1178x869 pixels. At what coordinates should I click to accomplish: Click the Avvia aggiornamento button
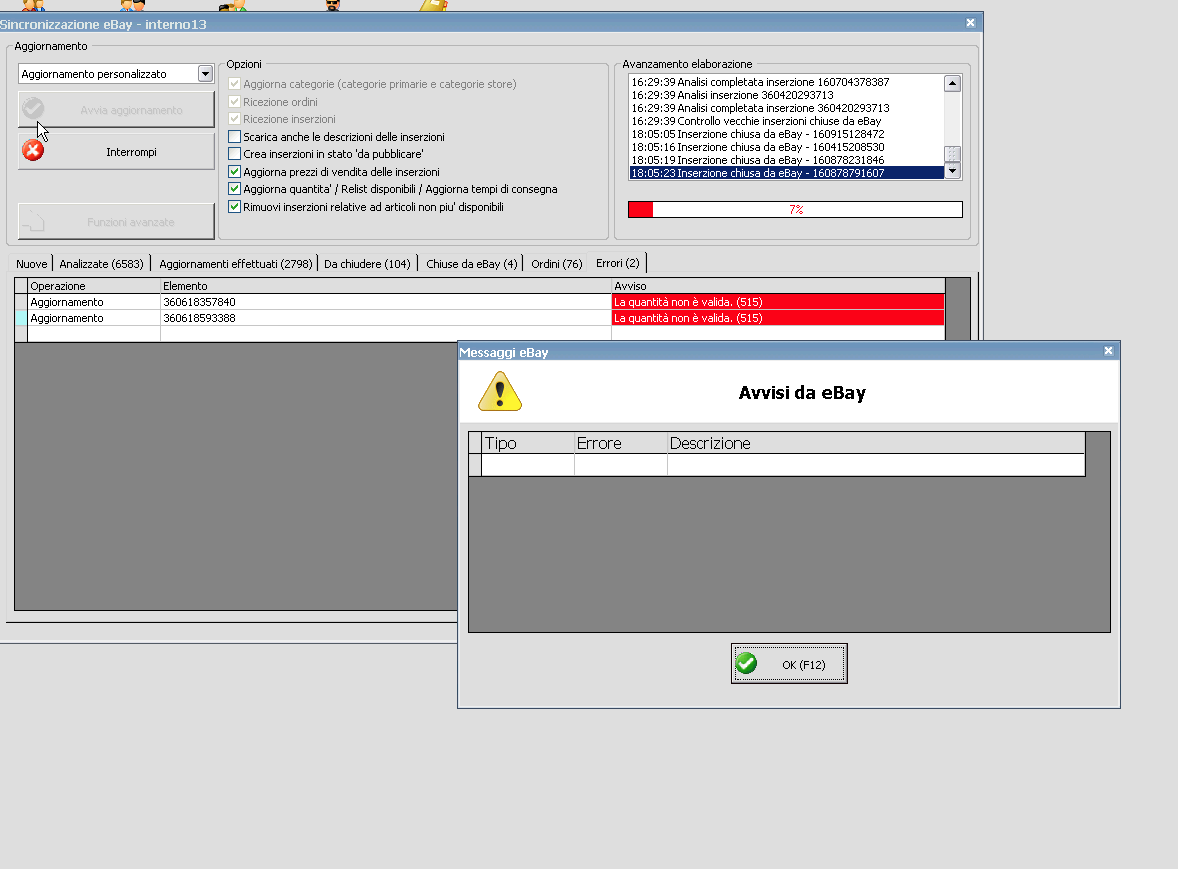coord(116,110)
